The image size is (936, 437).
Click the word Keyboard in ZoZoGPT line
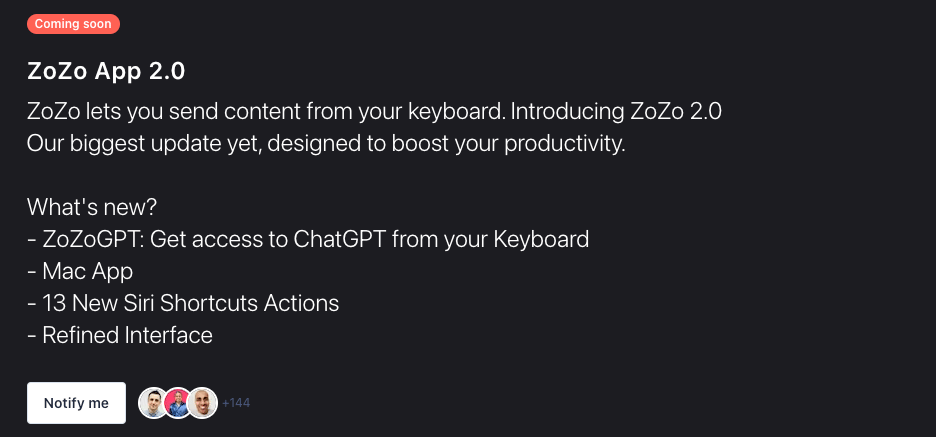coord(541,239)
